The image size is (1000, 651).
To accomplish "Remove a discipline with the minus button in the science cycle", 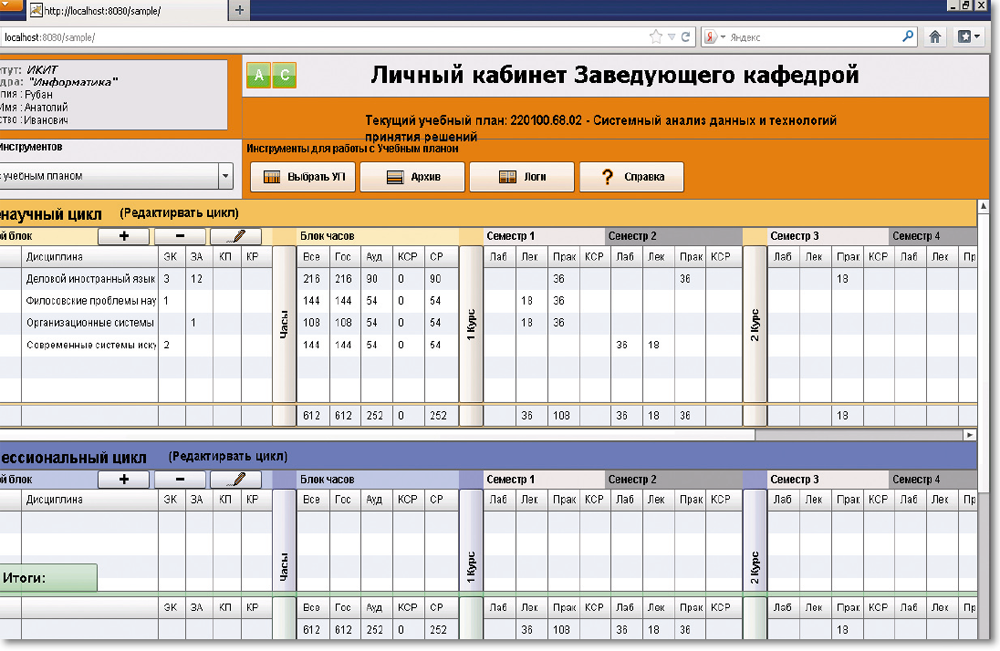I will pos(180,236).
